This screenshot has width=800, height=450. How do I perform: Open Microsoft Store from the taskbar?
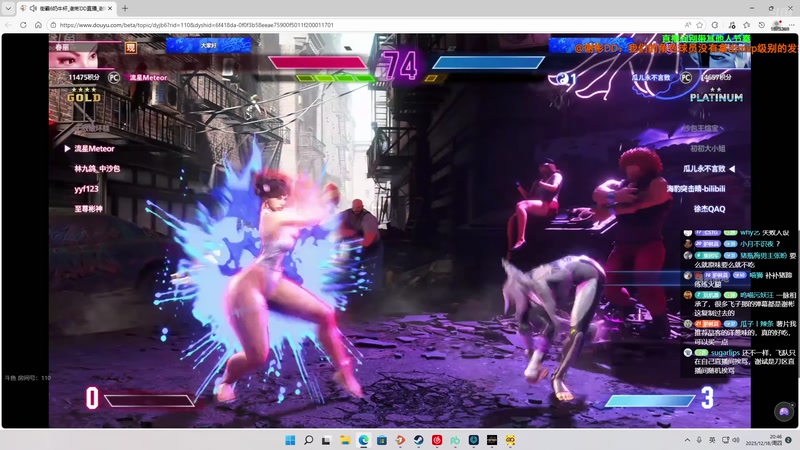382,440
